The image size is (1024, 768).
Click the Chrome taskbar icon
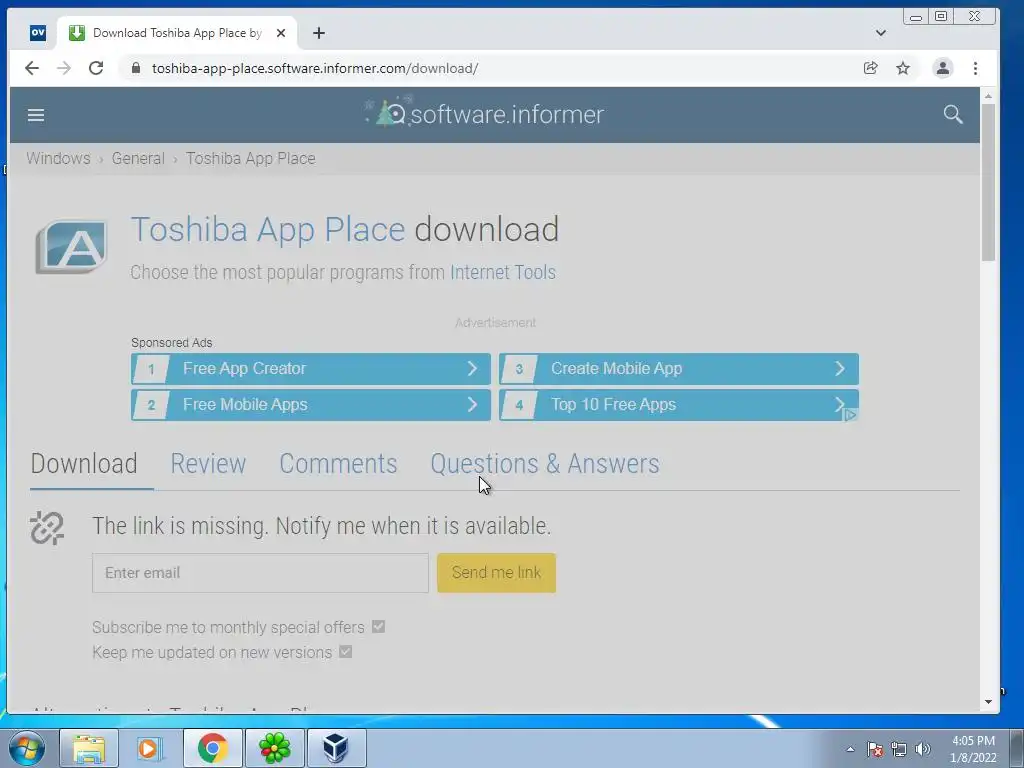point(212,748)
